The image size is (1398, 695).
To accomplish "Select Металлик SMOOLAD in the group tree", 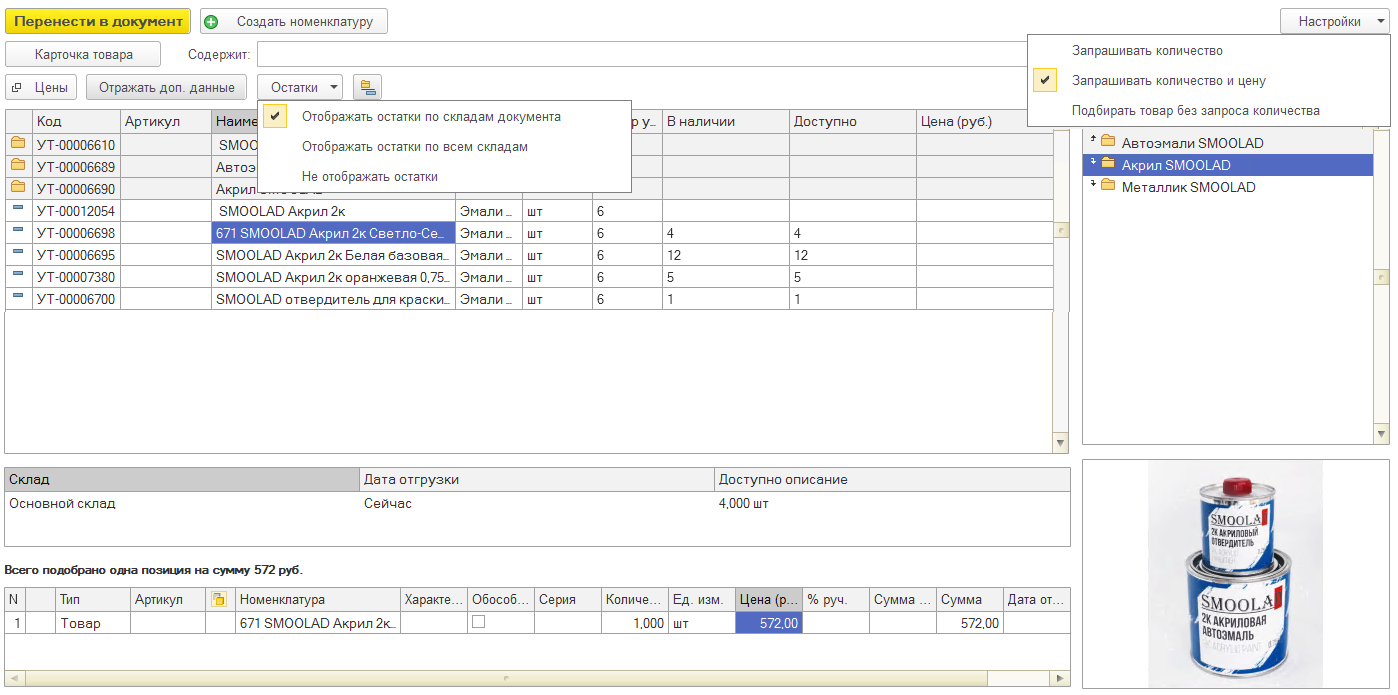I will [x=1188, y=187].
